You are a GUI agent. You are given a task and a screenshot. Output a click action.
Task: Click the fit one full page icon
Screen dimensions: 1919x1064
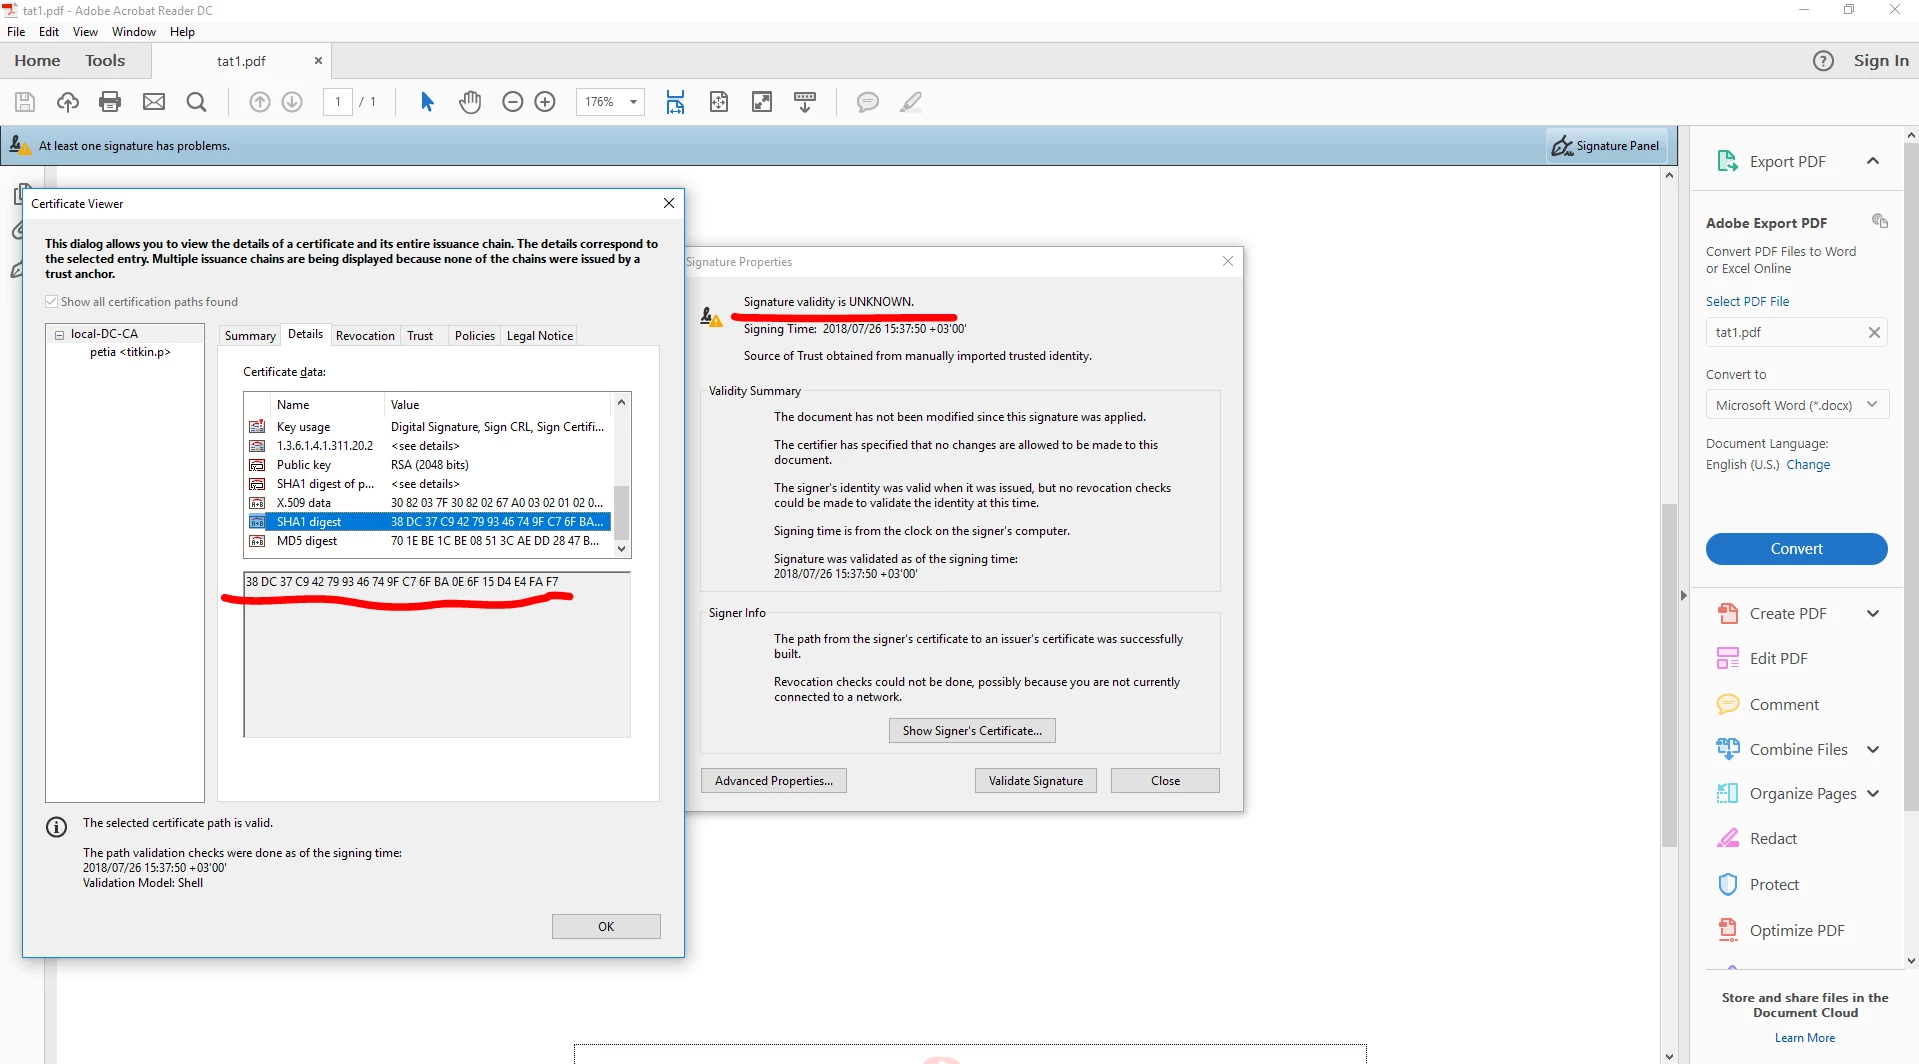tap(719, 102)
